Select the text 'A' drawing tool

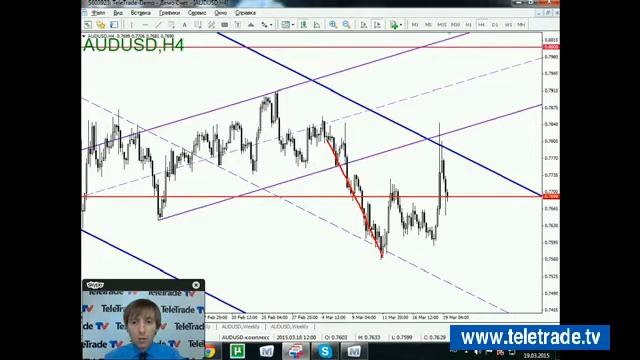click(184, 25)
